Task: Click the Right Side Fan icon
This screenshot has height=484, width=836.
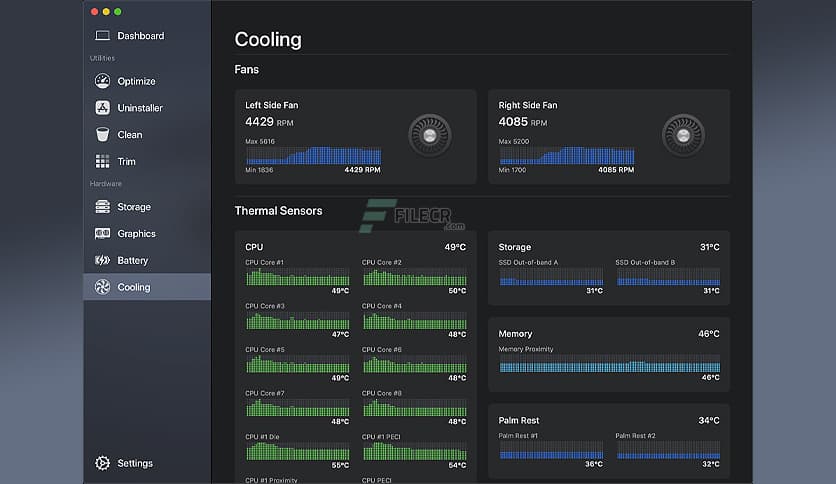Action: (683, 135)
